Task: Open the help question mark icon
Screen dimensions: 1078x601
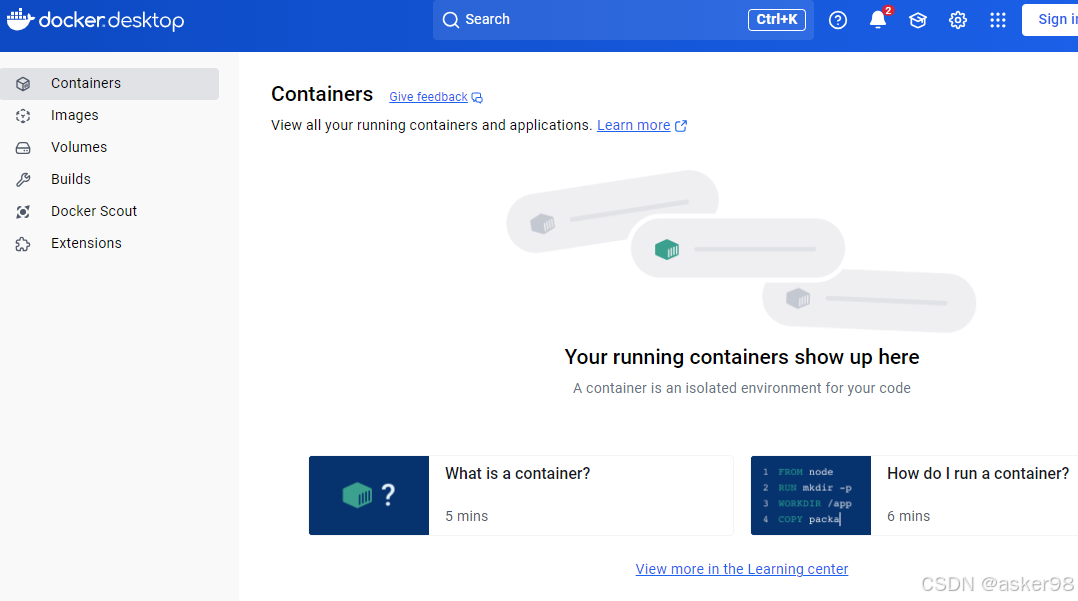Action: tap(837, 20)
